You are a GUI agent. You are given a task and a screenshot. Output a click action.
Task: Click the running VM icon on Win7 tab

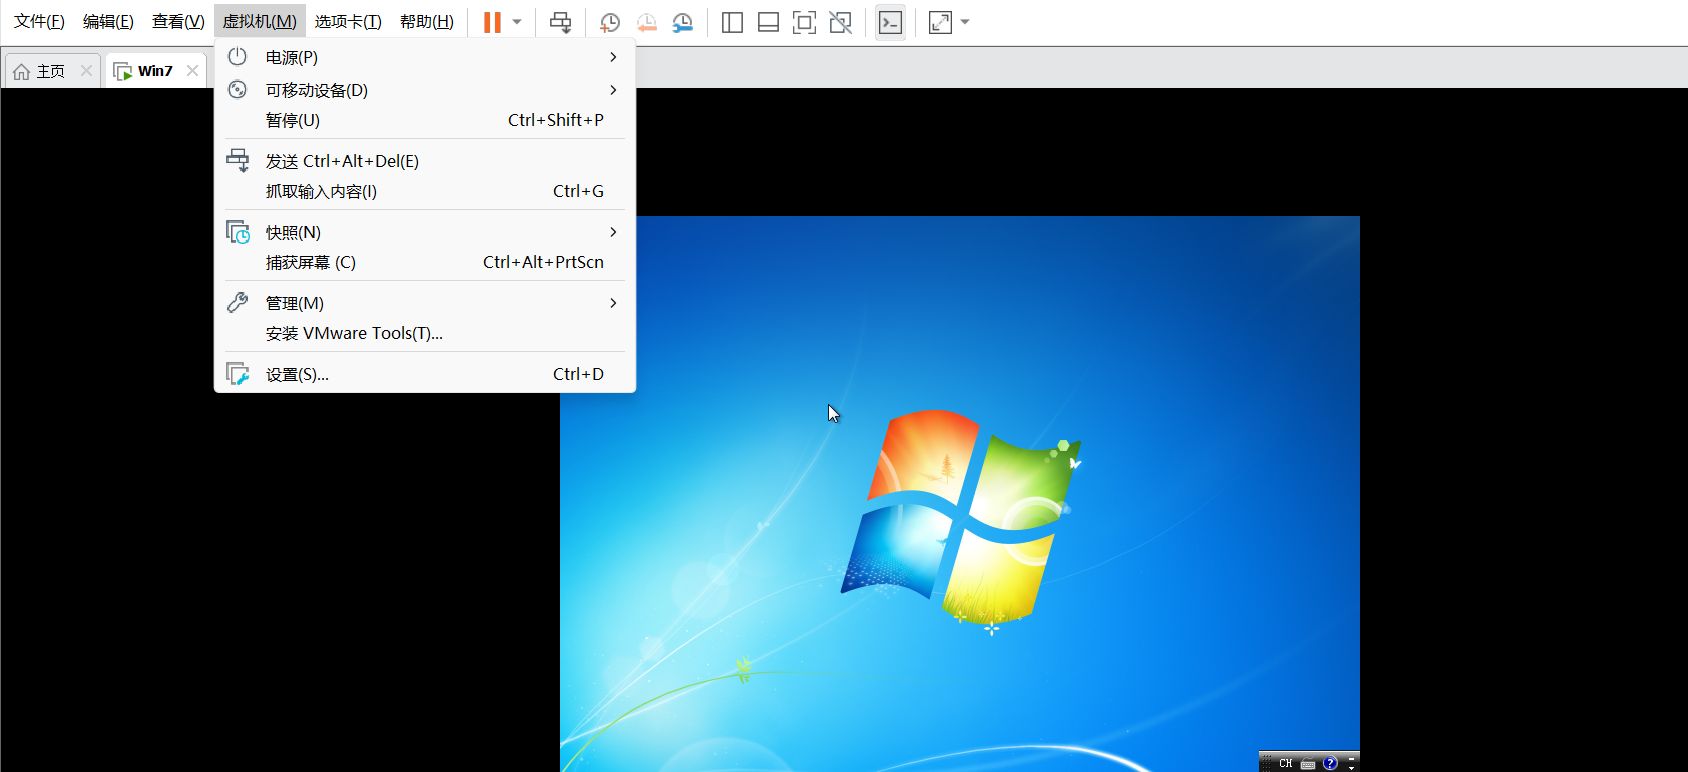pos(122,71)
